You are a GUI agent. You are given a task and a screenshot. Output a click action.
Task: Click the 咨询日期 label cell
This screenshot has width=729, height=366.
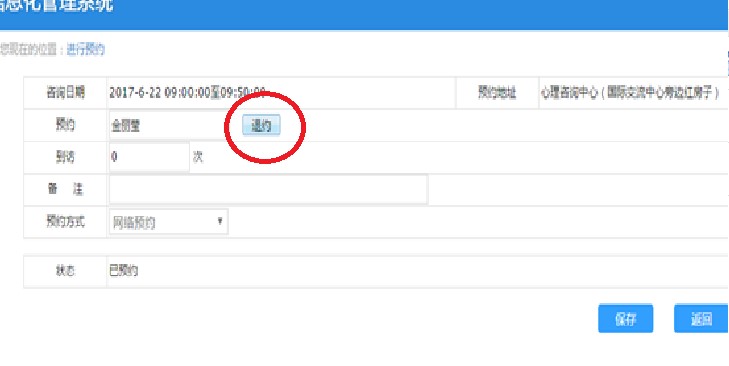tap(66, 93)
